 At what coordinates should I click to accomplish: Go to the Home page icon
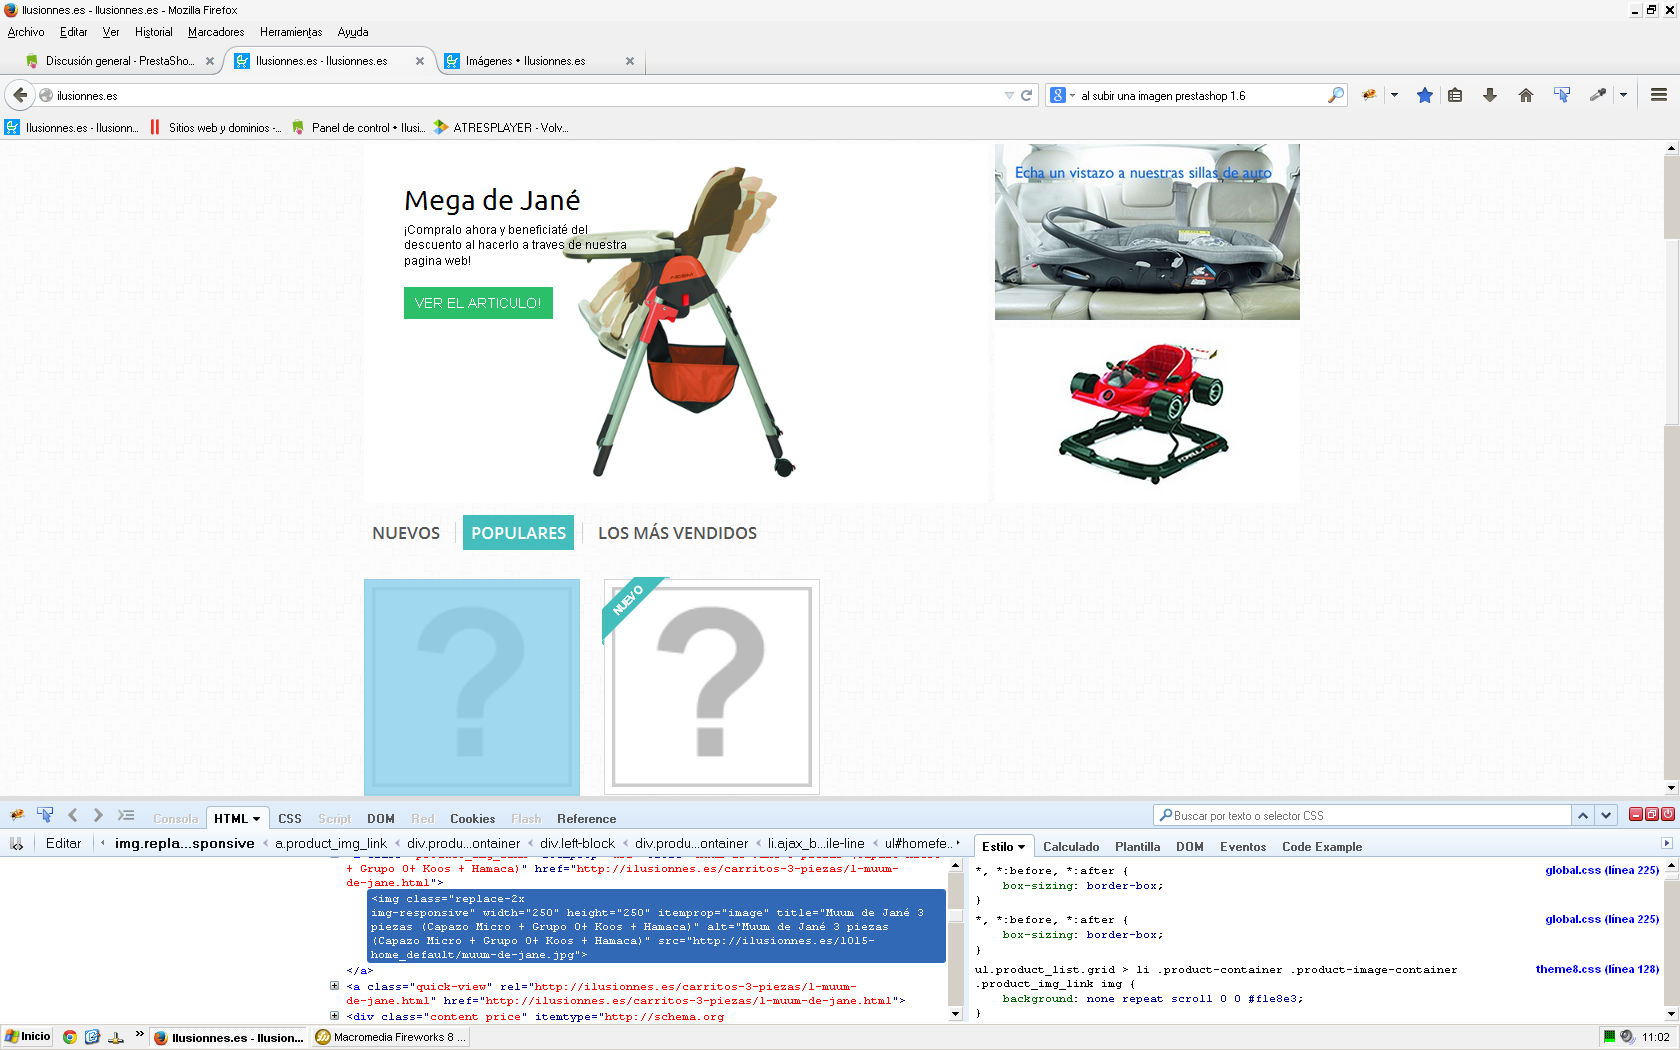point(1525,95)
